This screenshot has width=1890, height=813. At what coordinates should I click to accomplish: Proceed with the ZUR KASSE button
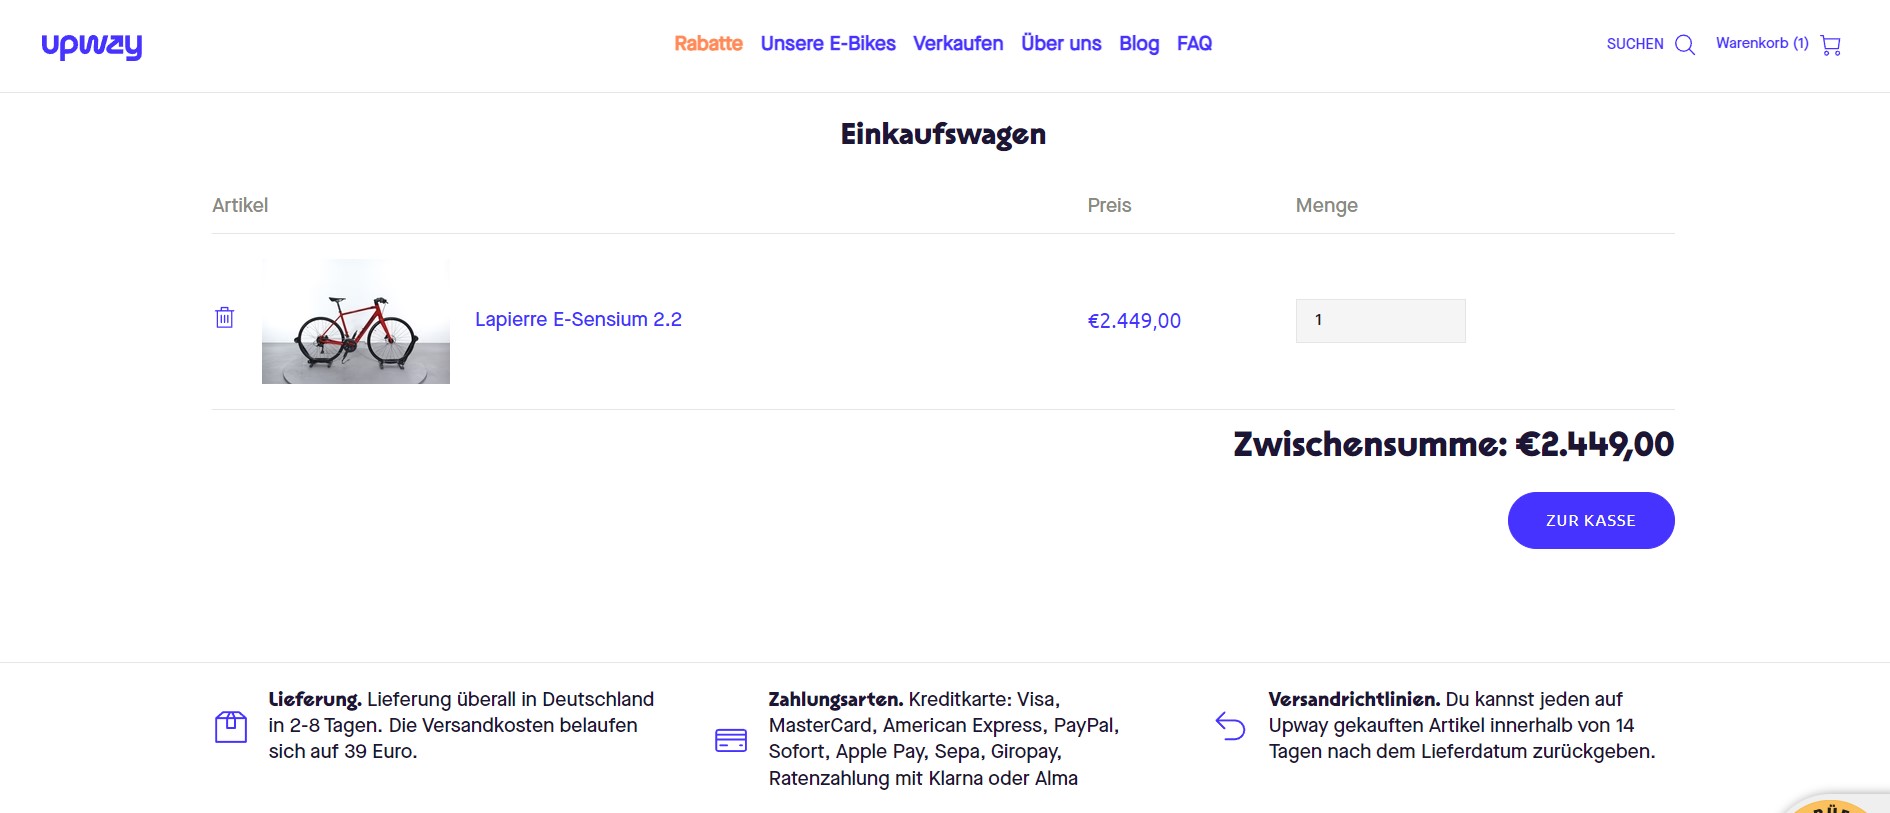pyautogui.click(x=1591, y=520)
